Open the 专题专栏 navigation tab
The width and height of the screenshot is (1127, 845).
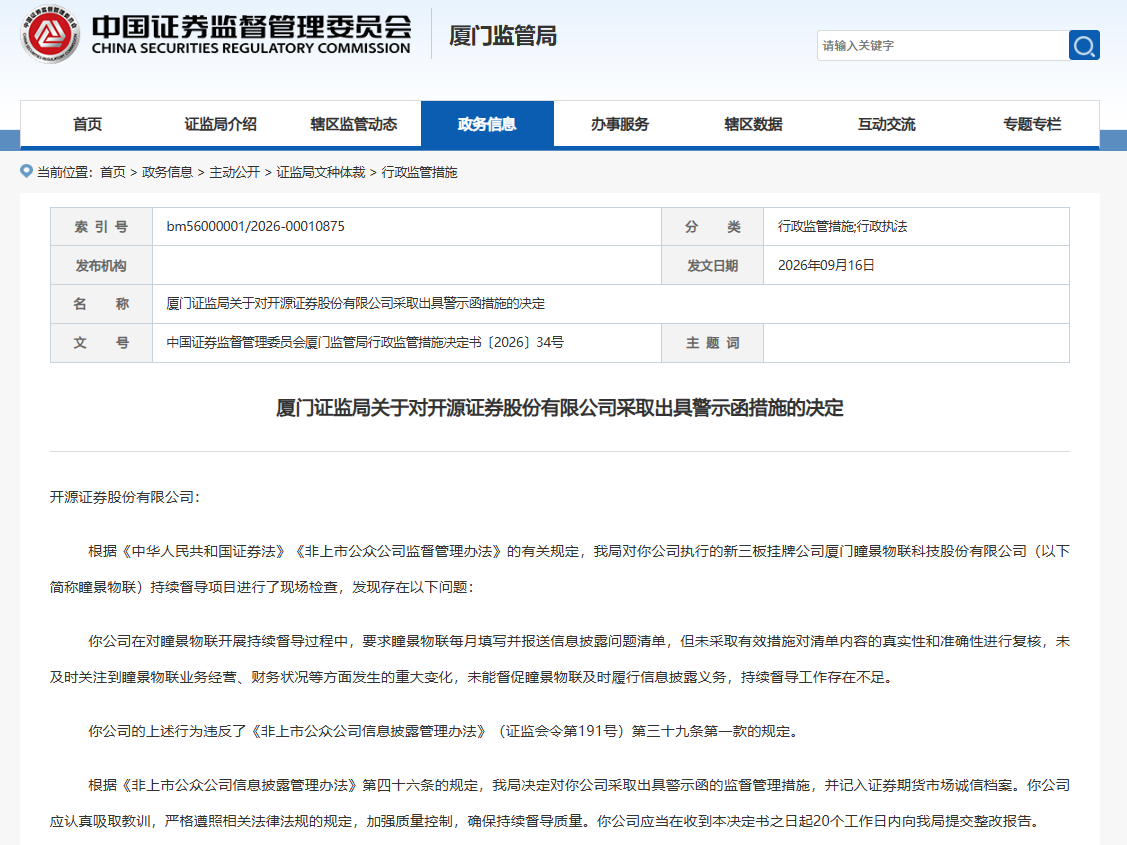pos(1032,124)
